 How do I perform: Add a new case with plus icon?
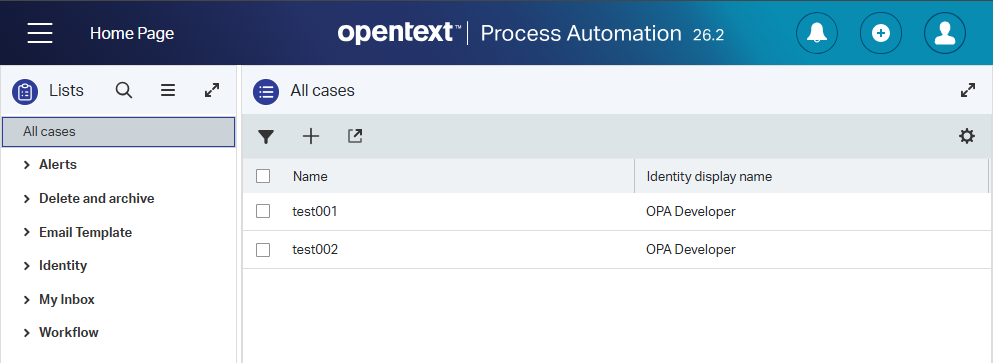[311, 136]
